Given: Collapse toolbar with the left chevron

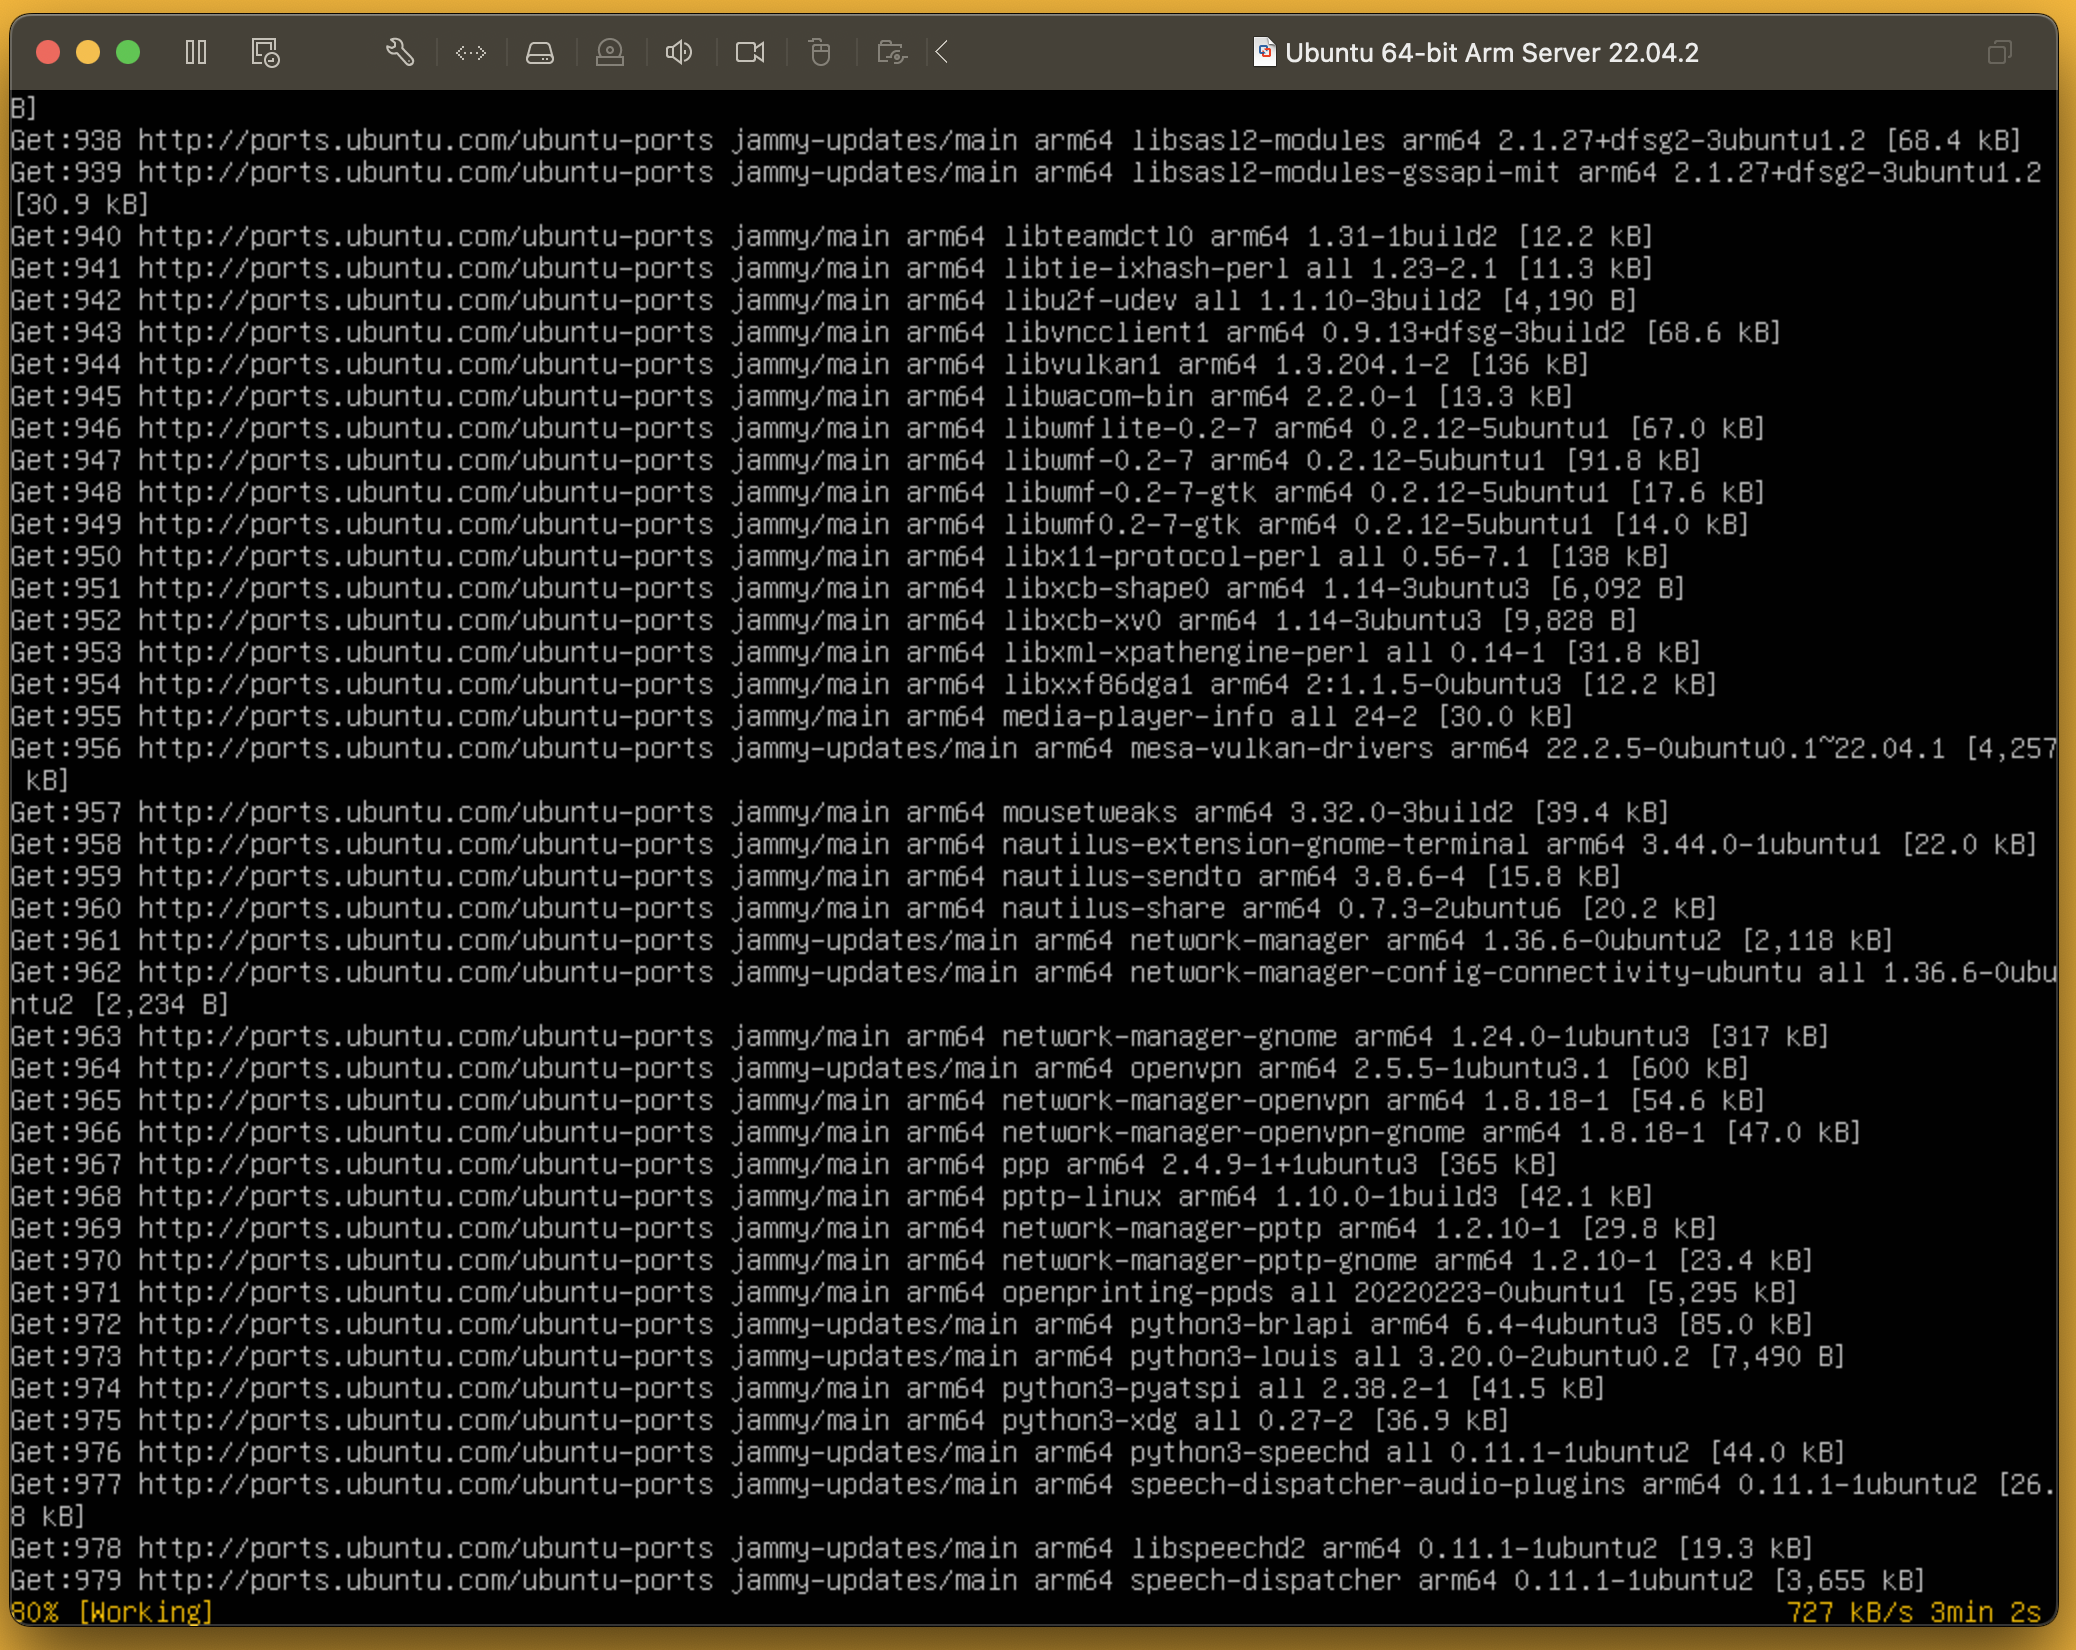Looking at the screenshot, I should (x=942, y=52).
